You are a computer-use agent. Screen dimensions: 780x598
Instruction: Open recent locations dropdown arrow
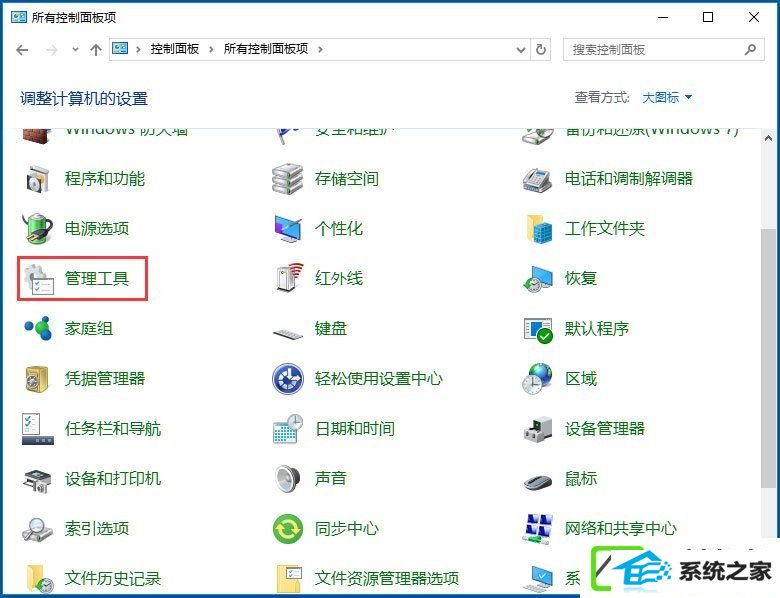(x=75, y=49)
